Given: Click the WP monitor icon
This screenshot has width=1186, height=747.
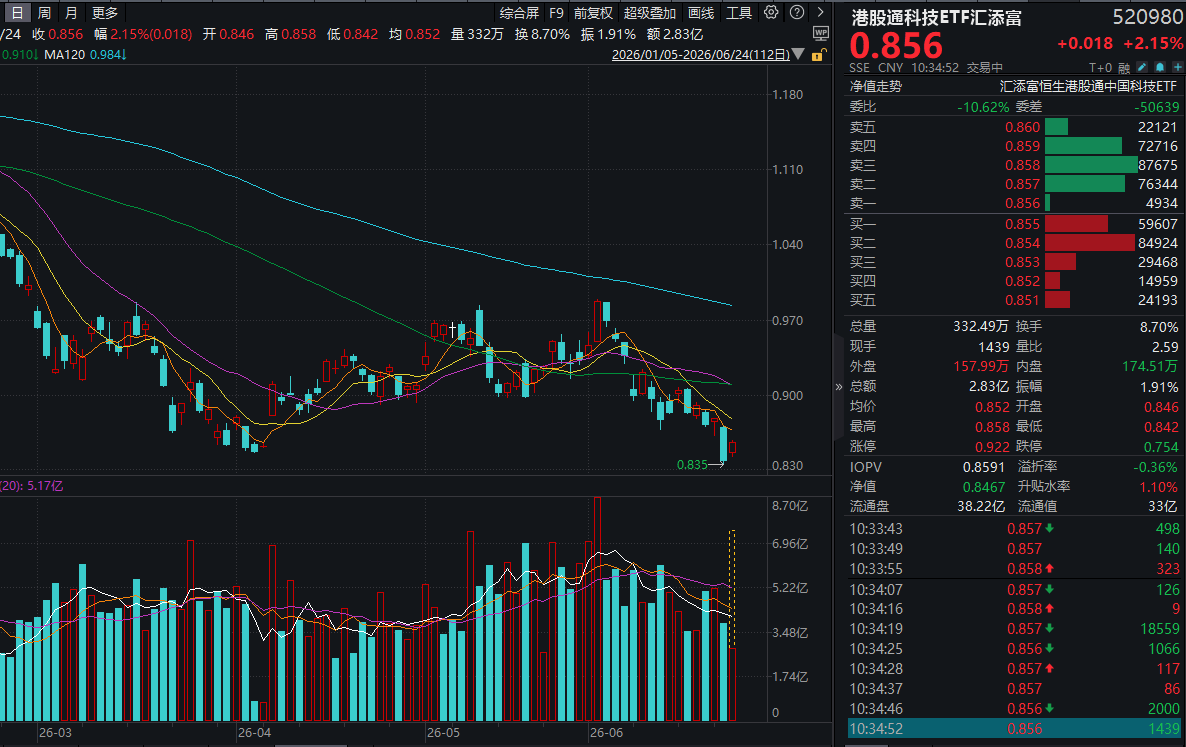Looking at the screenshot, I should point(821,33).
